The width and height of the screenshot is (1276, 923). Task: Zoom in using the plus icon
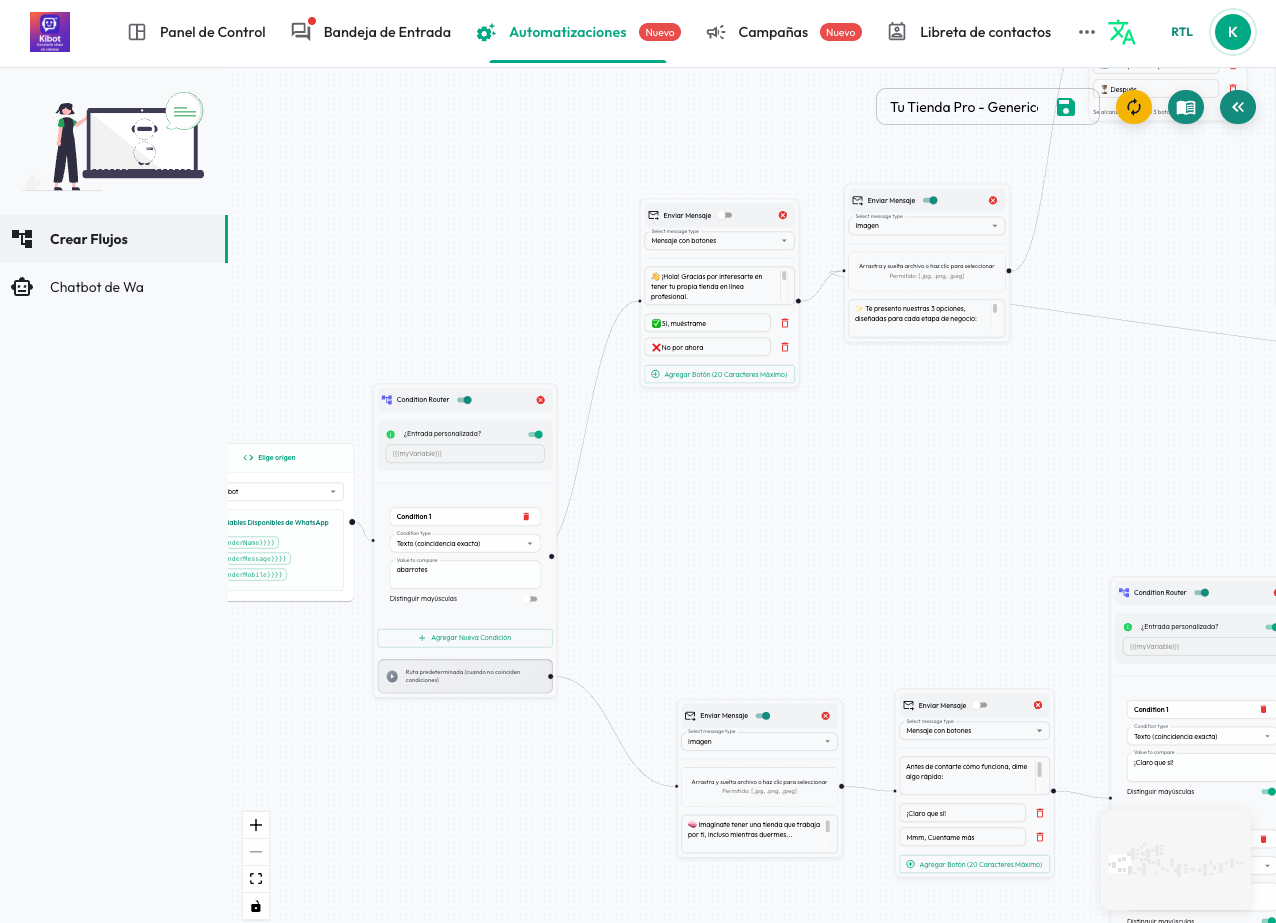click(x=255, y=825)
